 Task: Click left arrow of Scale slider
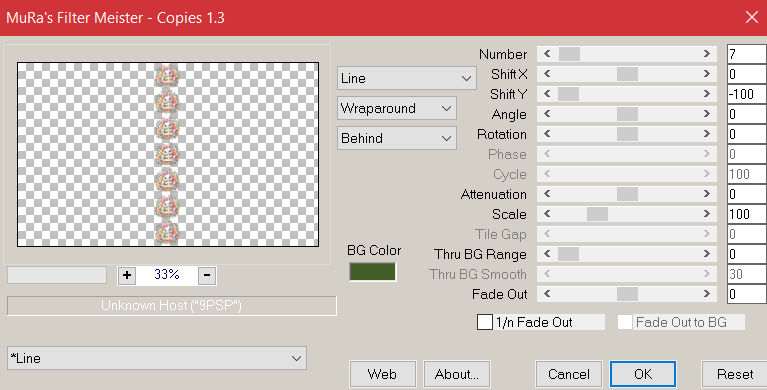tap(547, 214)
